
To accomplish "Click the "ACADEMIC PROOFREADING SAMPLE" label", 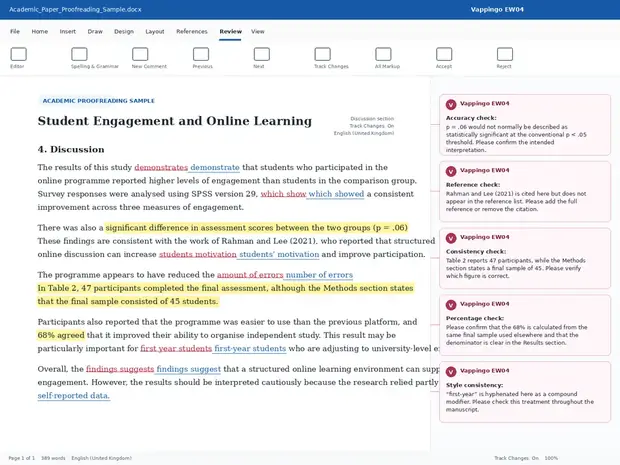I will [x=98, y=101].
